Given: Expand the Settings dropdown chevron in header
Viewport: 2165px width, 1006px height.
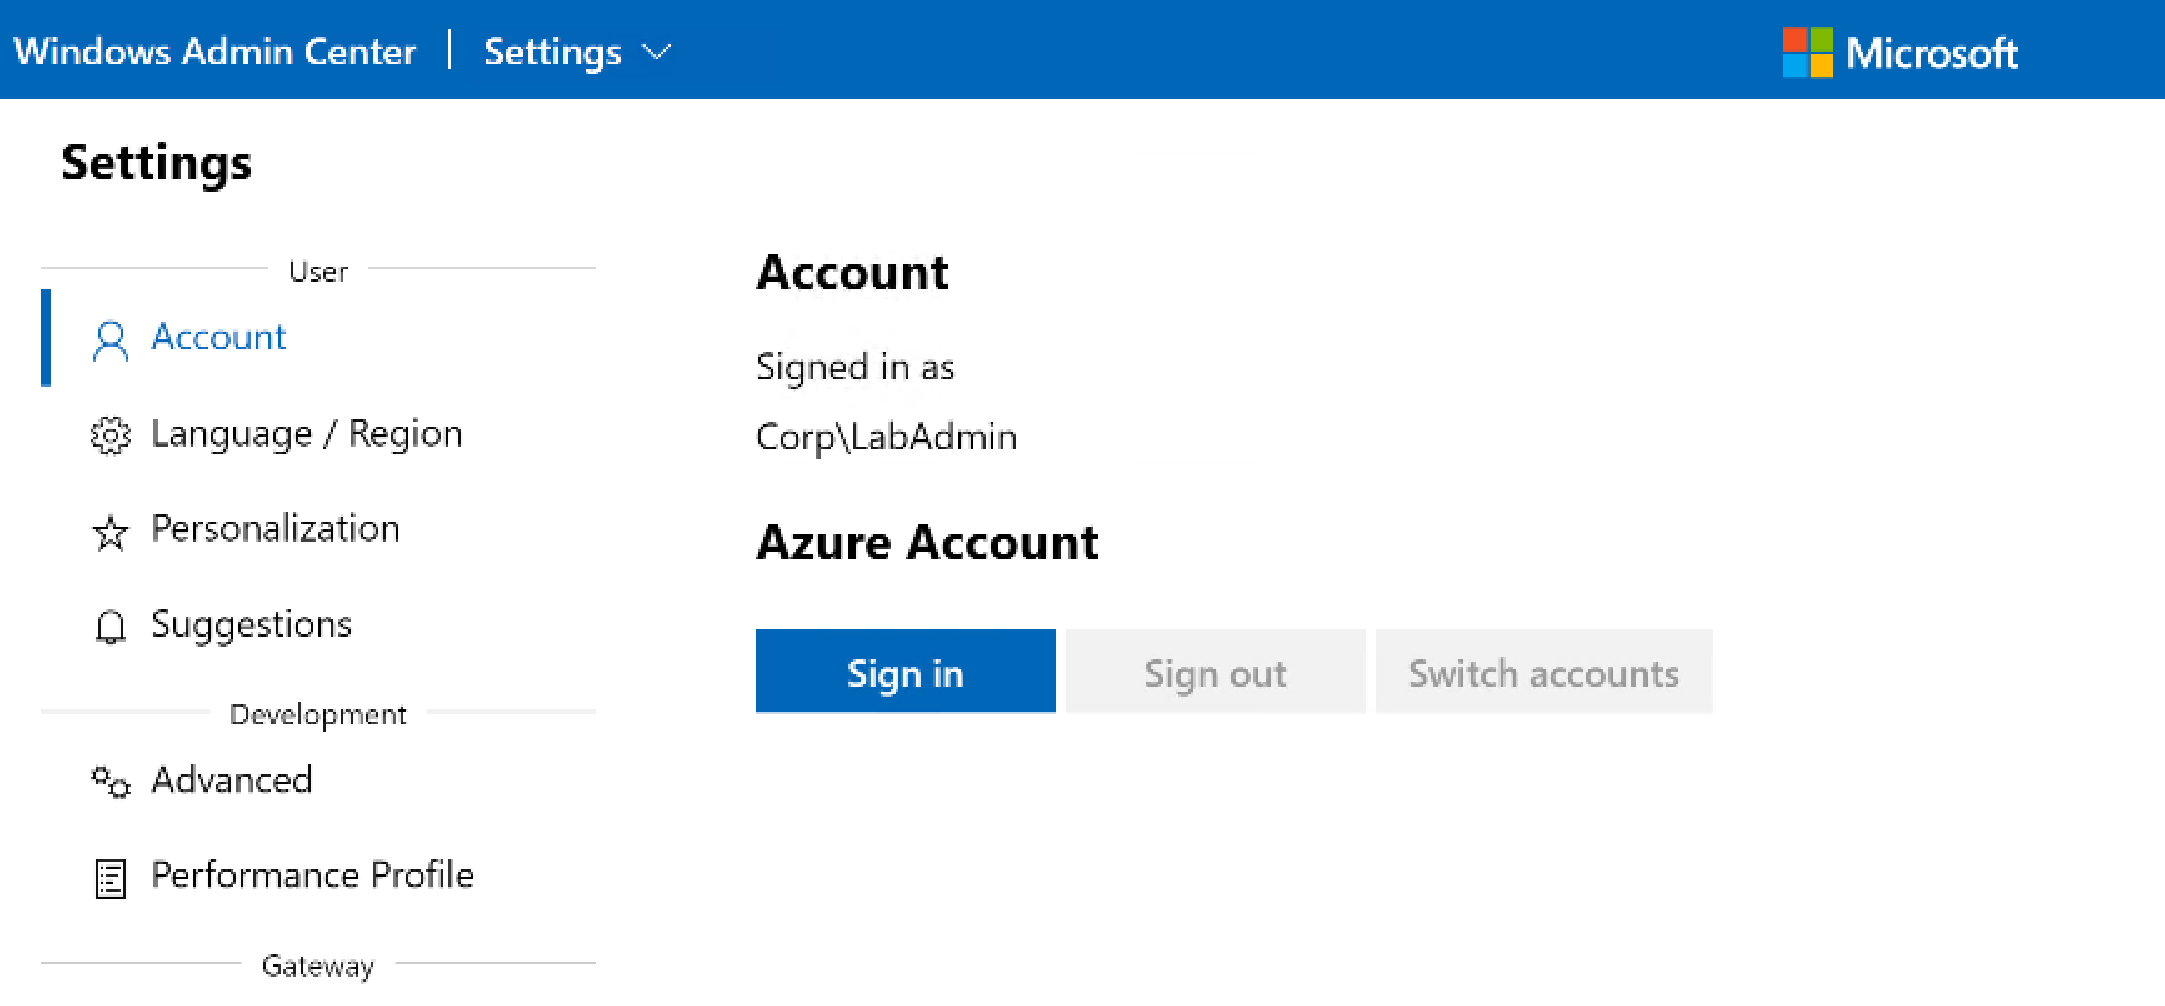Looking at the screenshot, I should pos(656,52).
